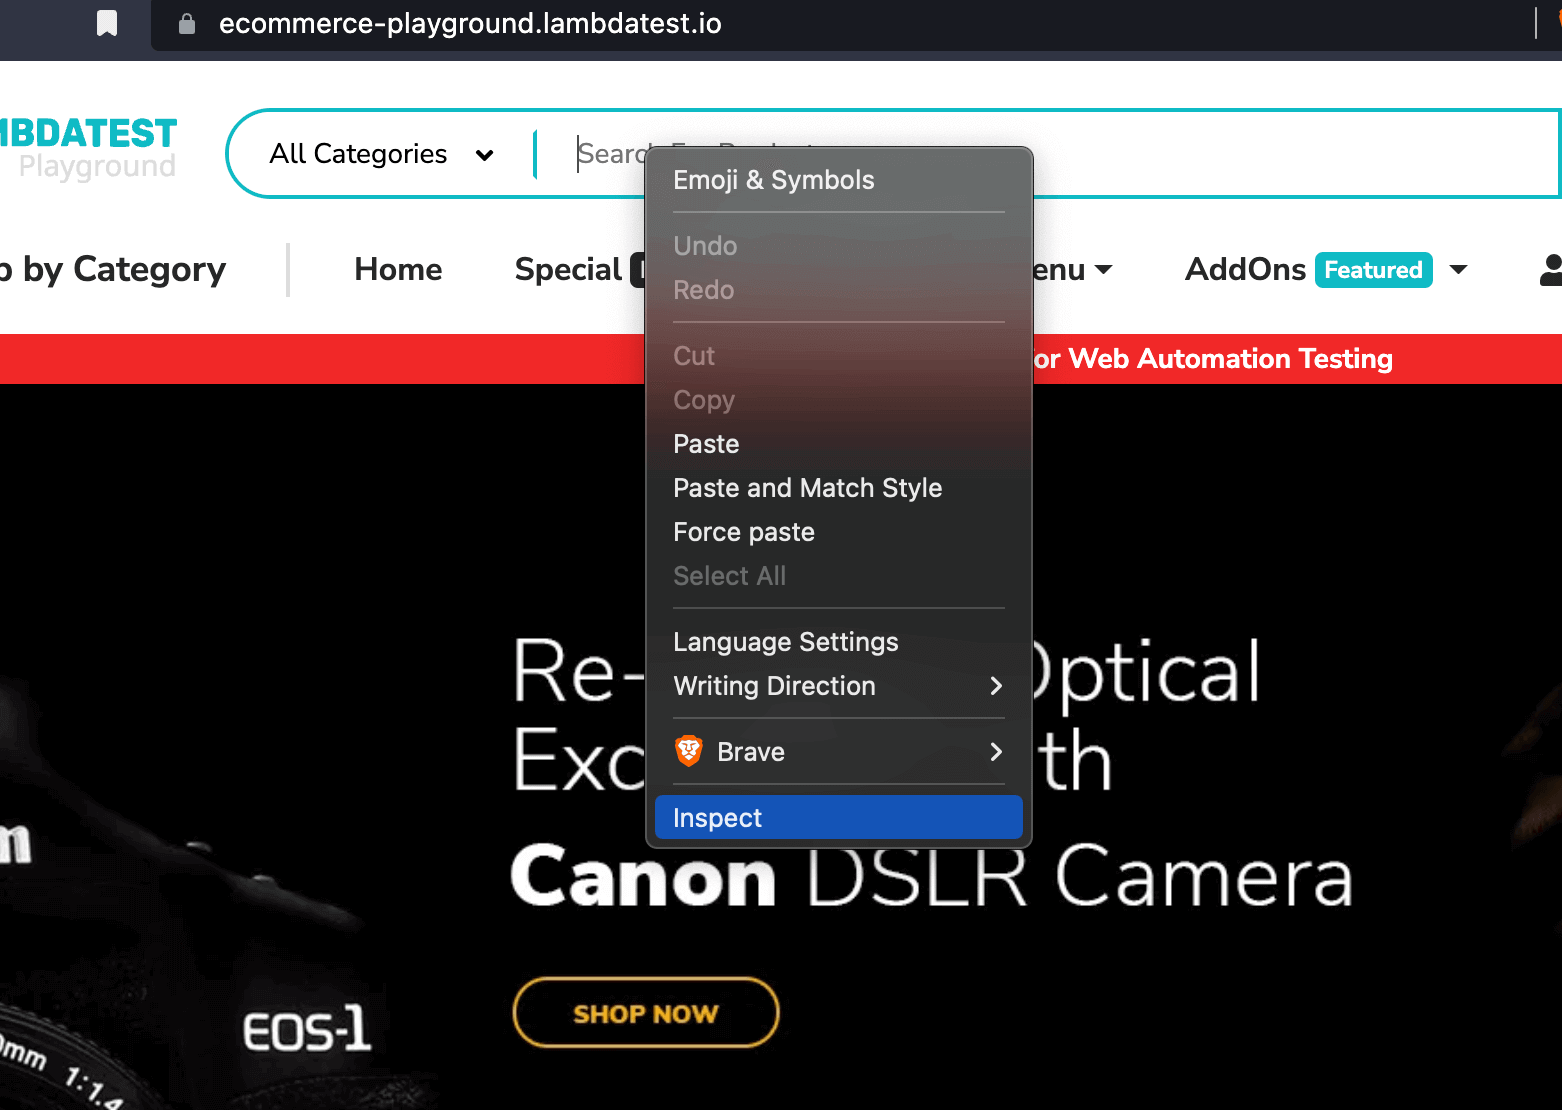Expand the AddOns dropdown arrow
The width and height of the screenshot is (1562, 1110).
pyautogui.click(x=1459, y=270)
